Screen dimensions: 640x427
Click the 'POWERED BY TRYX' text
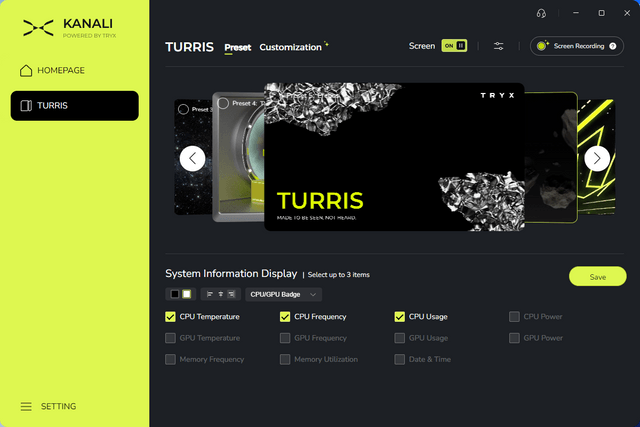(89, 36)
